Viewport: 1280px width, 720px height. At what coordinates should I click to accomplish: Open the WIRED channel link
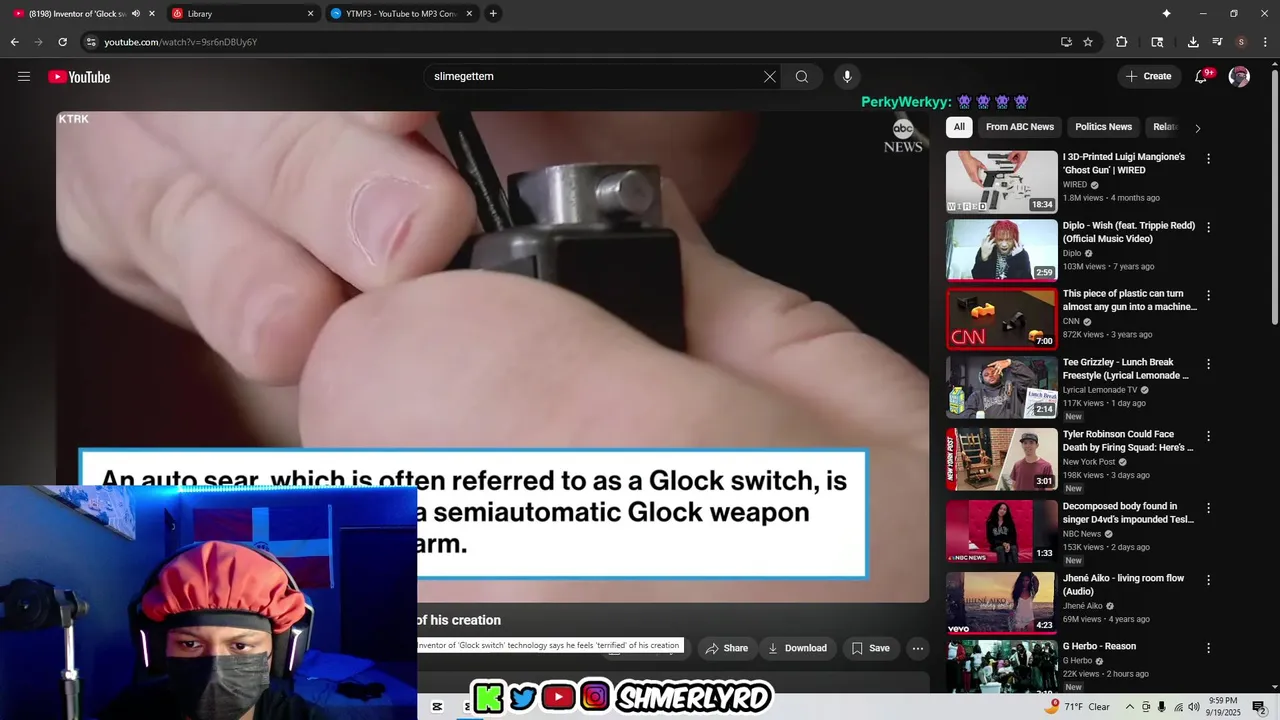(x=1075, y=185)
